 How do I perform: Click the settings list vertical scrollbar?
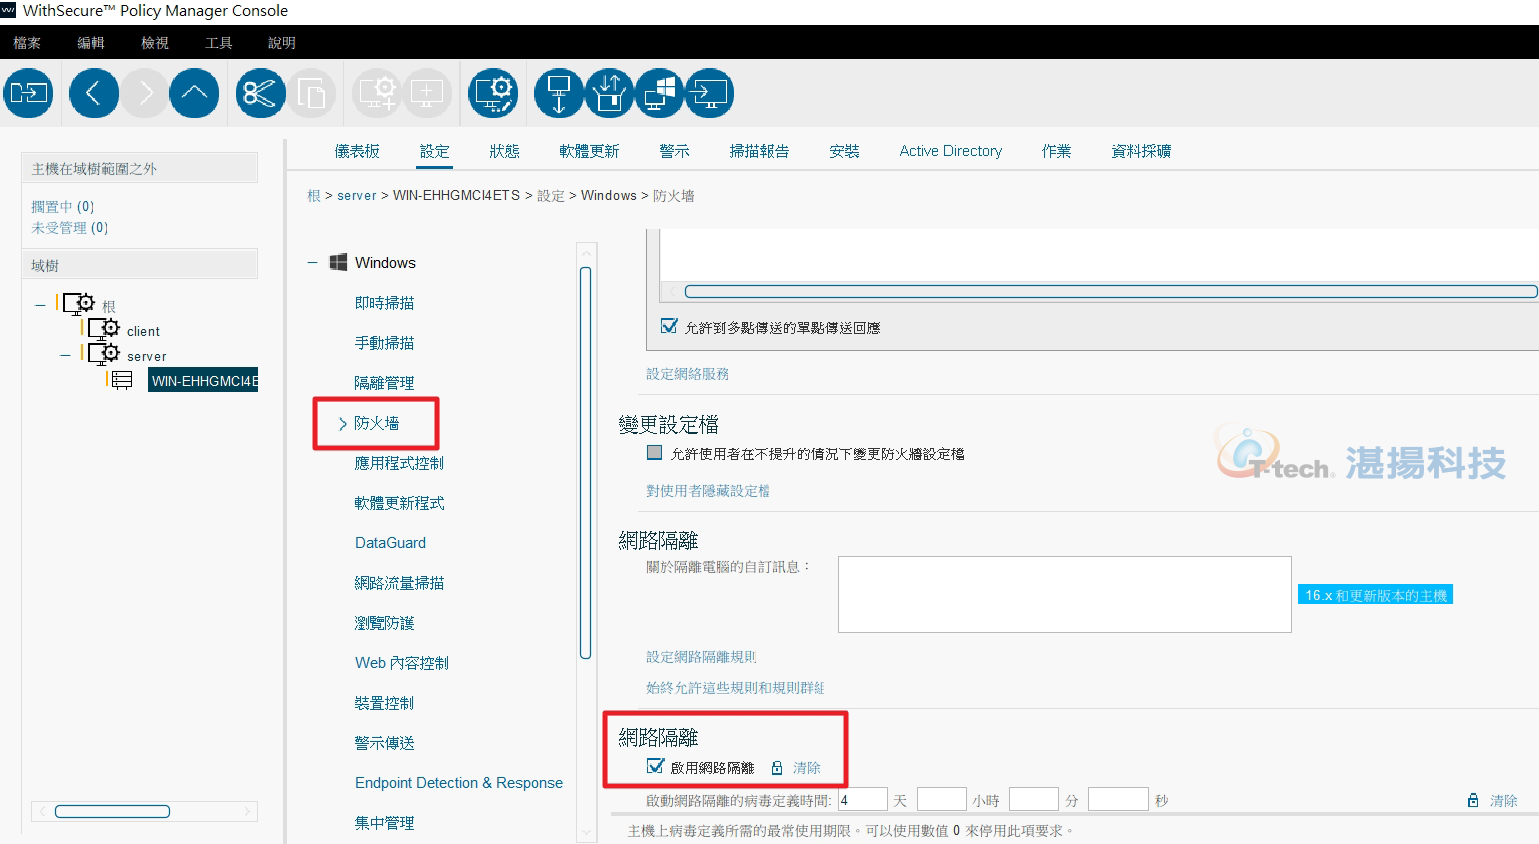(x=585, y=463)
